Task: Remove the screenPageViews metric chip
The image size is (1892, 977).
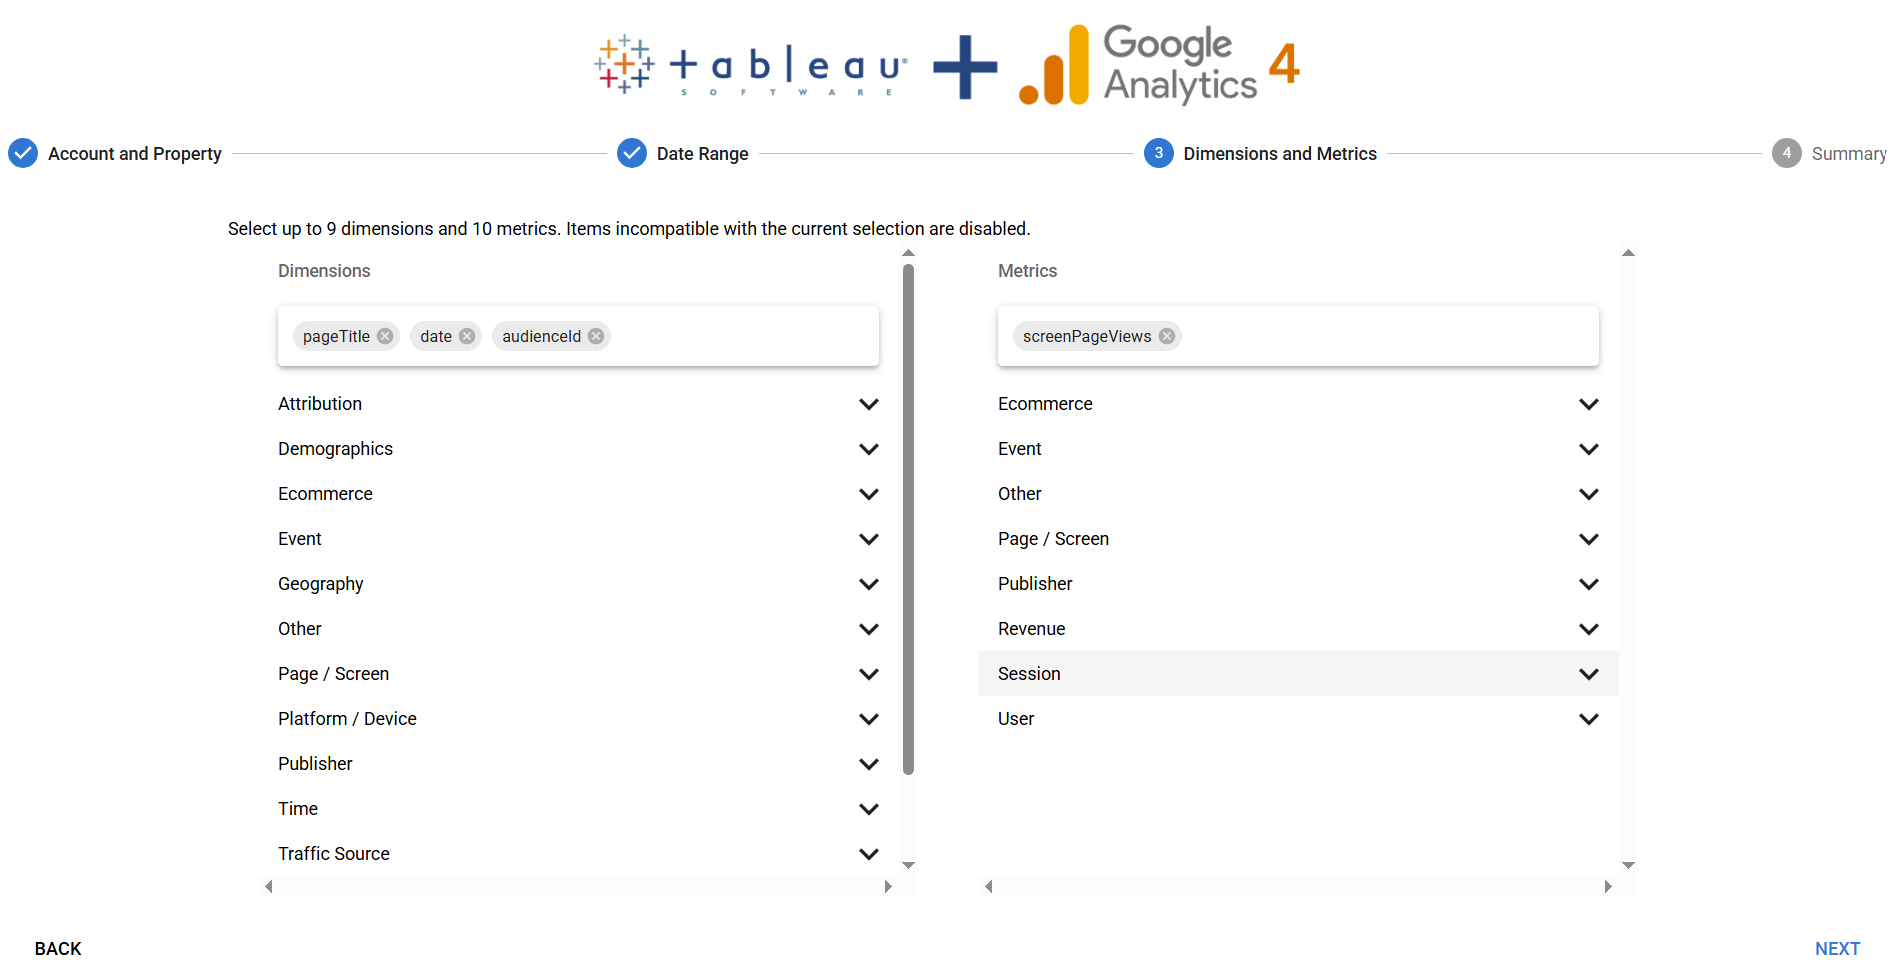Action: pyautogui.click(x=1167, y=336)
